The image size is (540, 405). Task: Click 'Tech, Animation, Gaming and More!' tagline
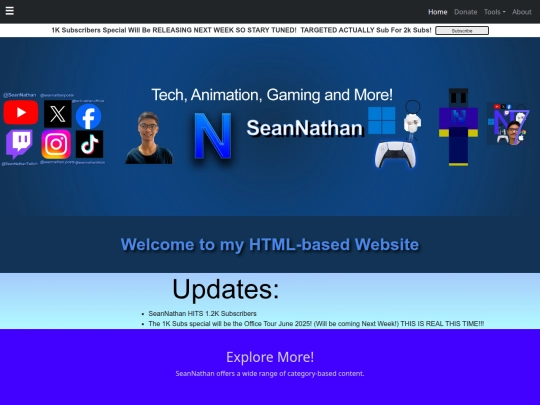click(x=272, y=95)
